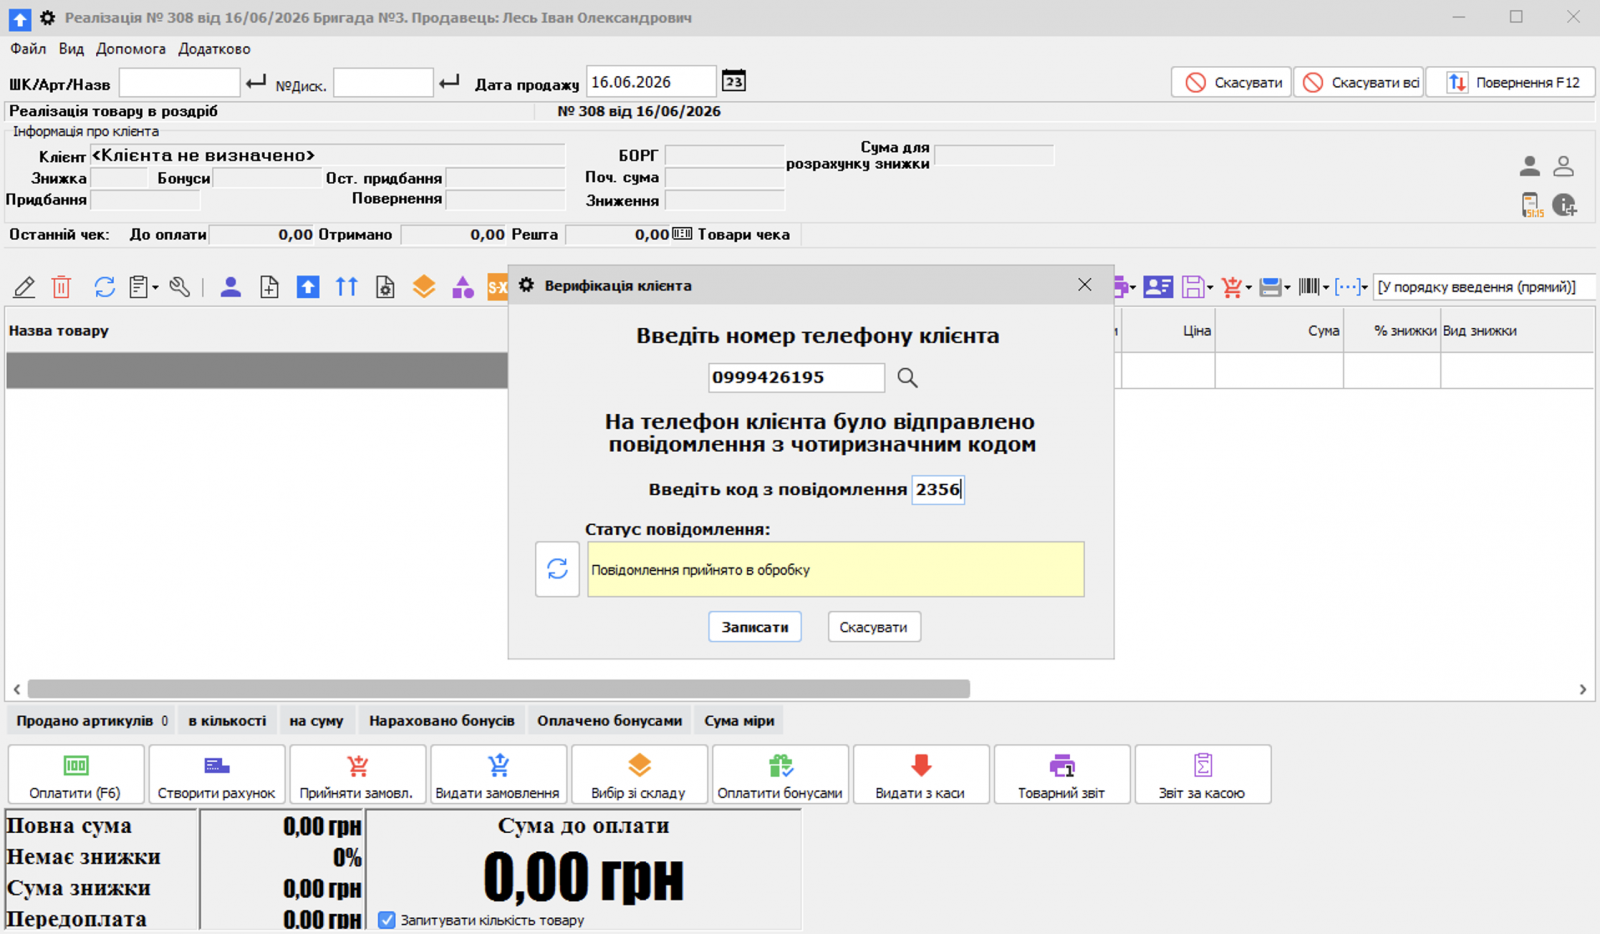1600x934 pixels.
Task: Click the Дата продажу date field
Action: (651, 82)
